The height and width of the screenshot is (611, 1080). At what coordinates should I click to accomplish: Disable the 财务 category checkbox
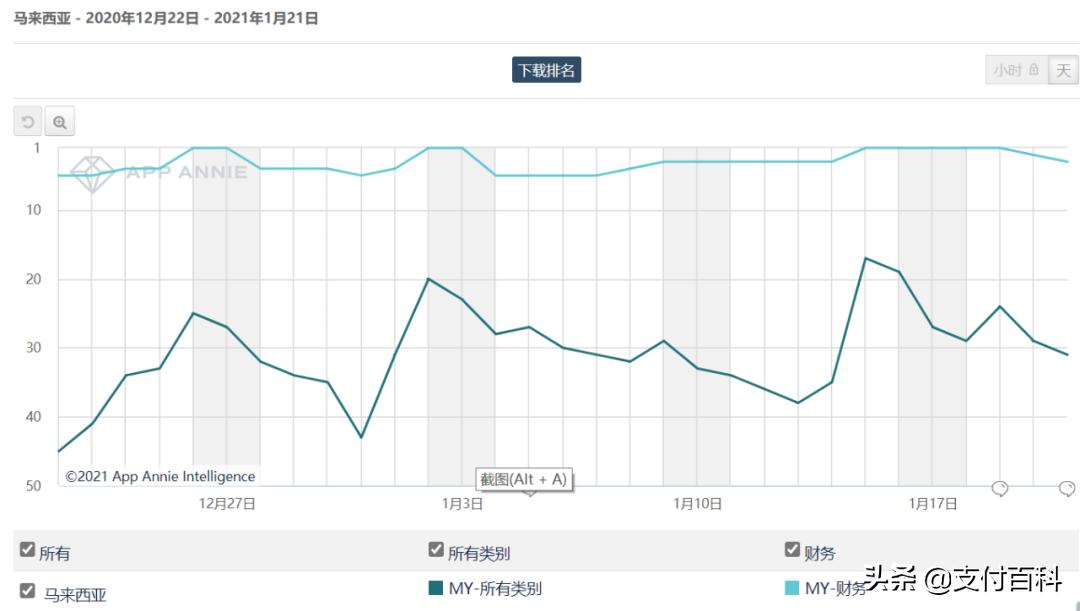tap(792, 549)
